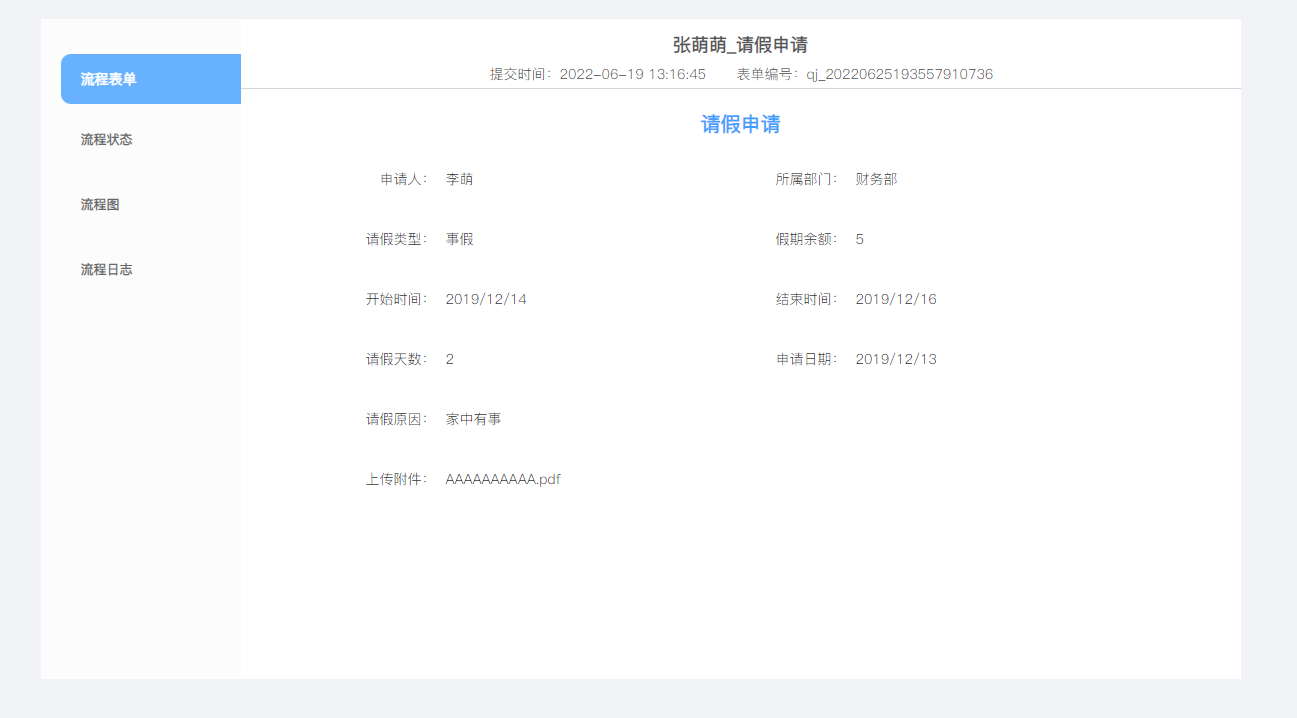
Task: Click department value 财务部
Action: (x=876, y=179)
